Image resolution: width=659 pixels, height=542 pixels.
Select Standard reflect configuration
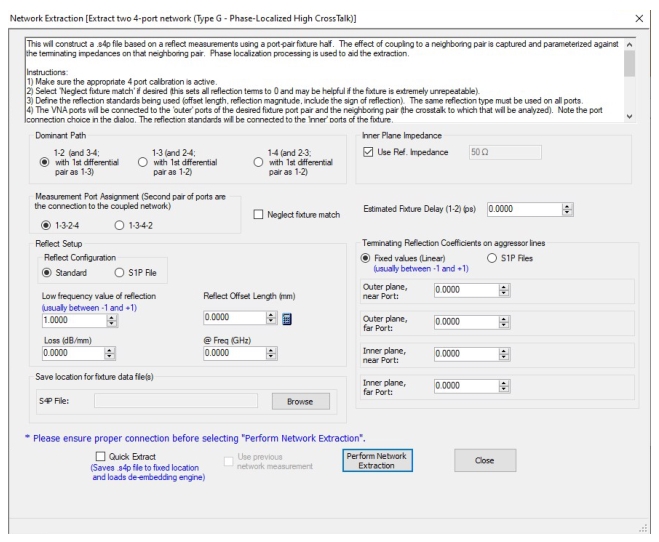tap(47, 272)
